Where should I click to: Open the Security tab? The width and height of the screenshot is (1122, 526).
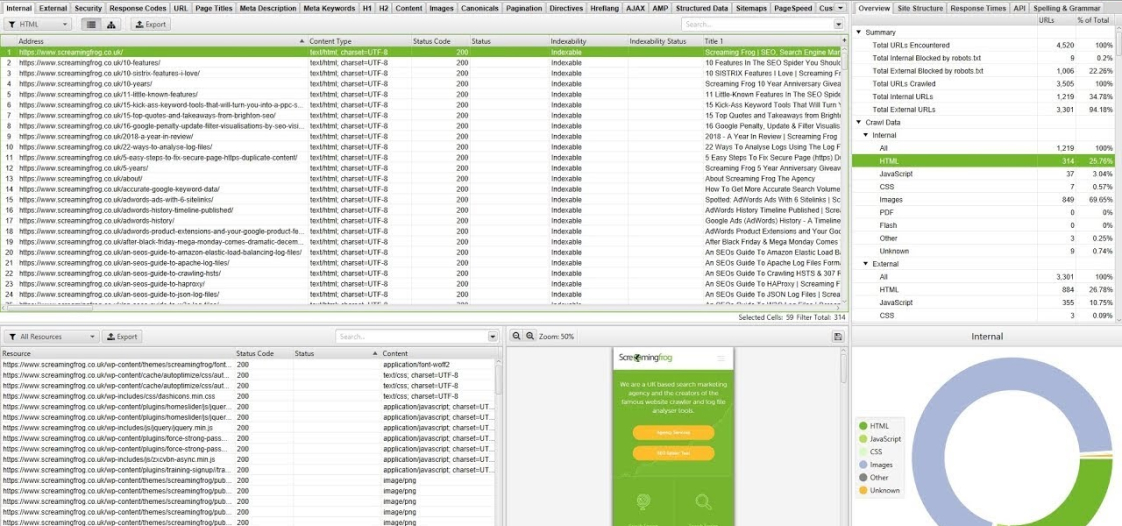click(88, 8)
